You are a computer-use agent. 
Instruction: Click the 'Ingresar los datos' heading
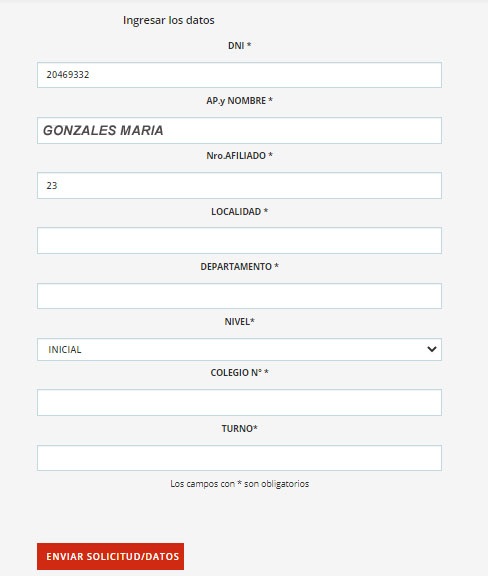pyautogui.click(x=169, y=20)
